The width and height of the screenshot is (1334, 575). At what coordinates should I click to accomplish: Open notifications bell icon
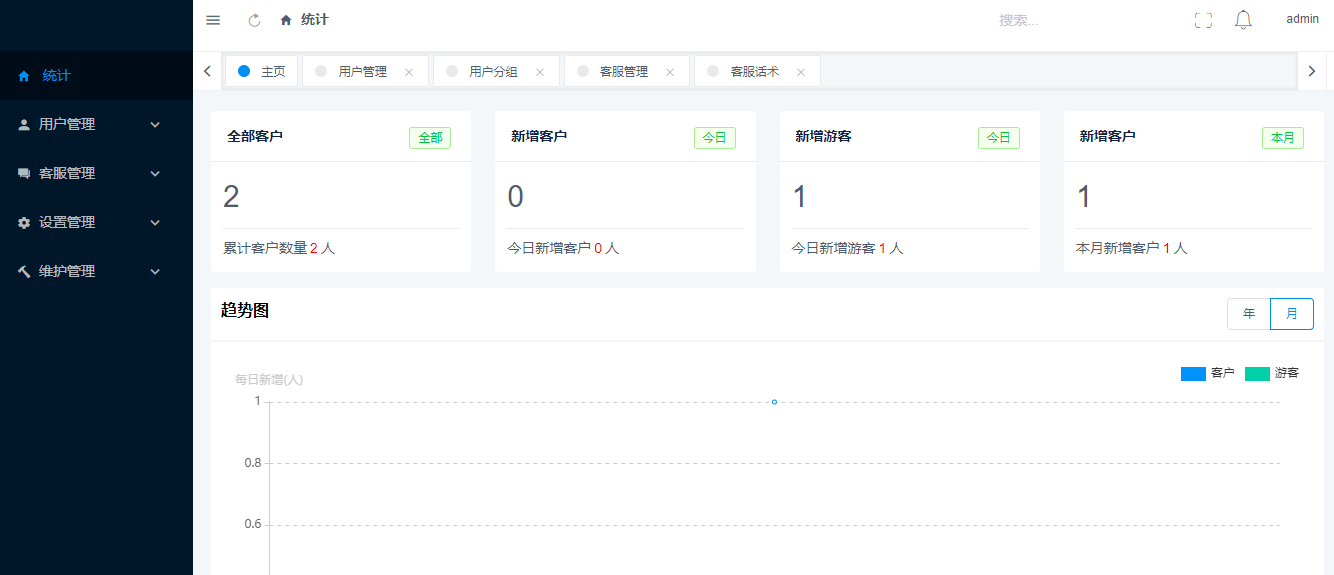pos(1243,20)
